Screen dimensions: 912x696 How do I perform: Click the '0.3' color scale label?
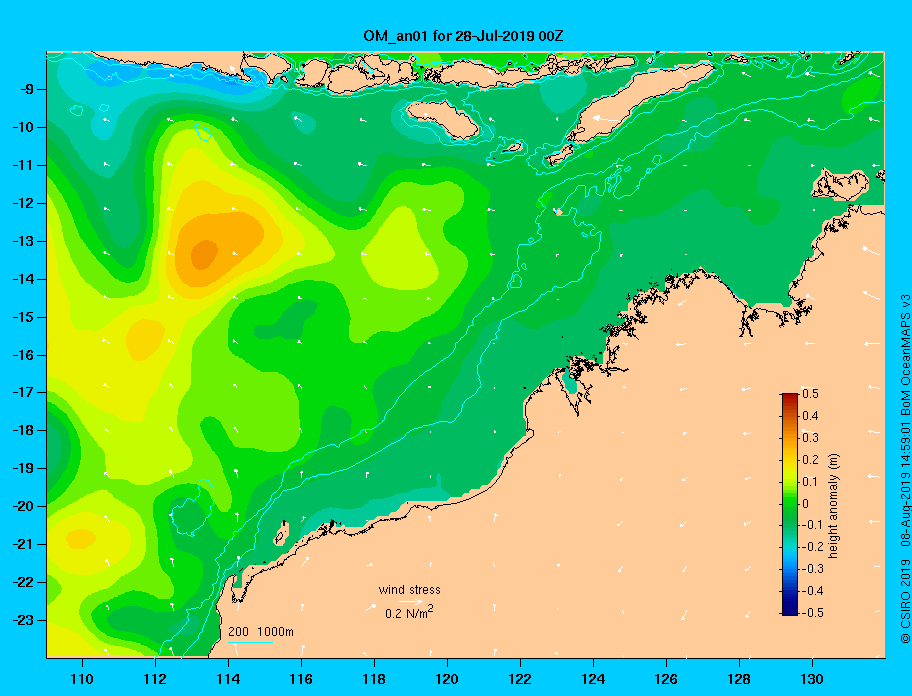pos(810,438)
